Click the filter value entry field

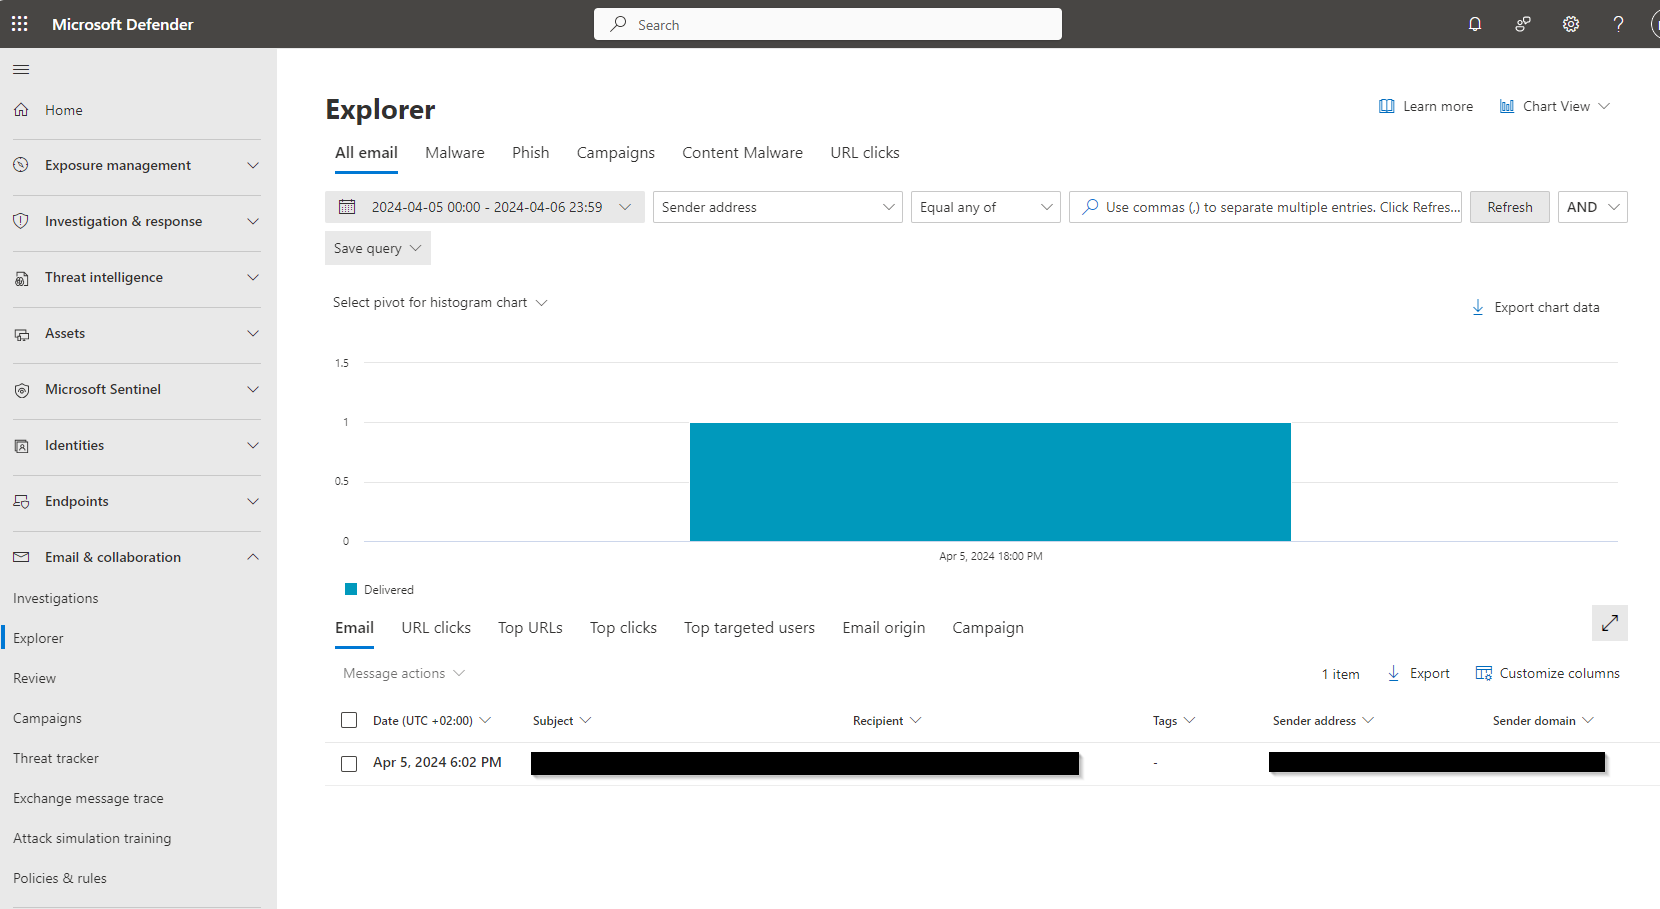[1266, 207]
